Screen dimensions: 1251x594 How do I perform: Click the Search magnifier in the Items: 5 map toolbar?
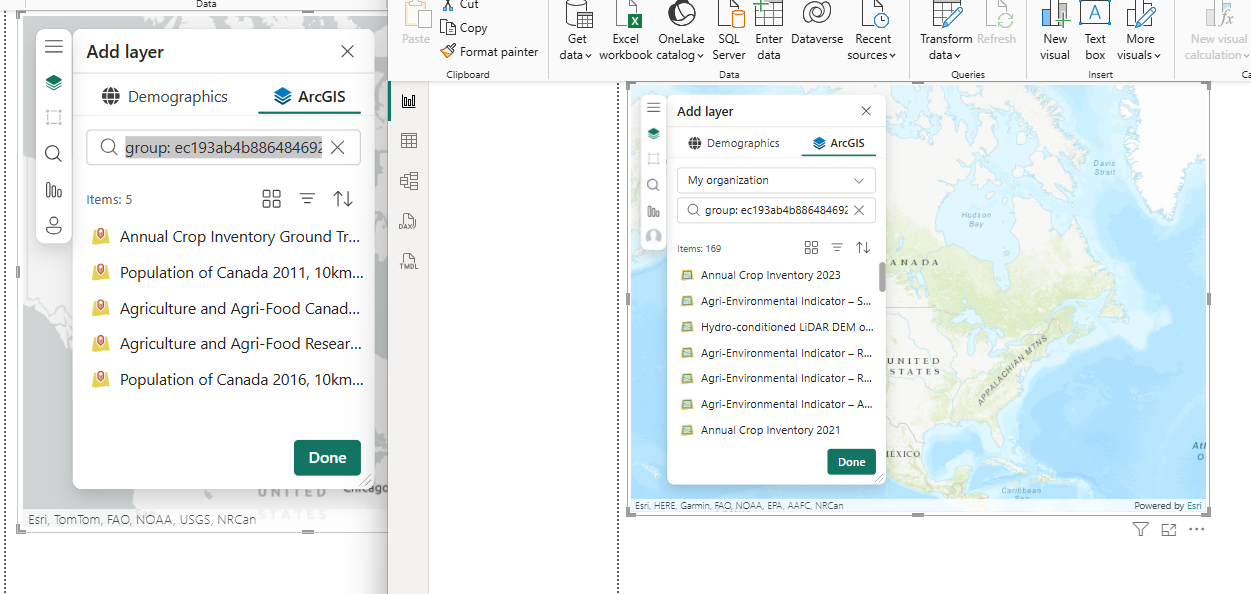54,153
